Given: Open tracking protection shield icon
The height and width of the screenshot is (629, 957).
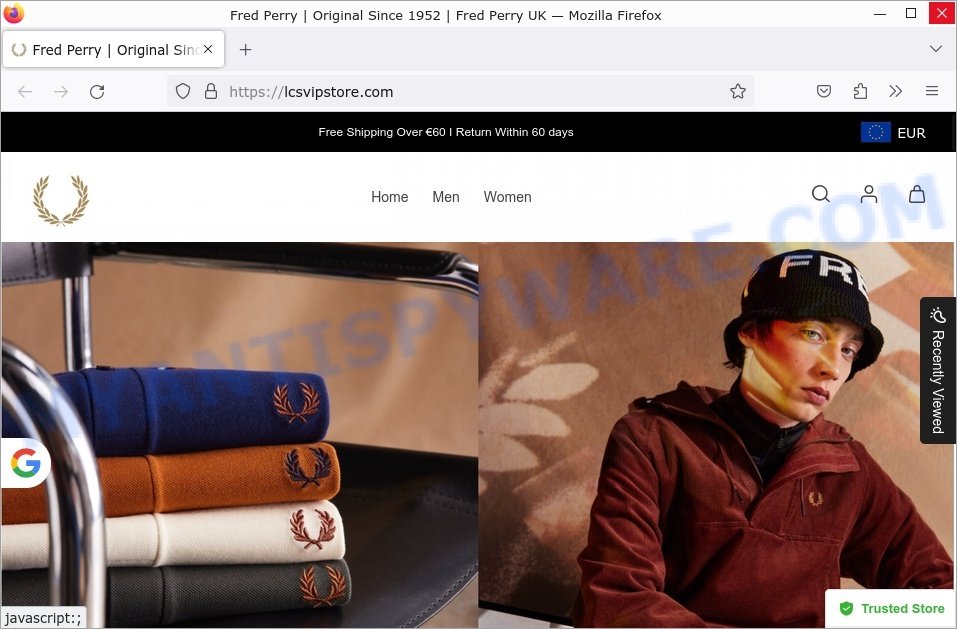Looking at the screenshot, I should pos(183,92).
